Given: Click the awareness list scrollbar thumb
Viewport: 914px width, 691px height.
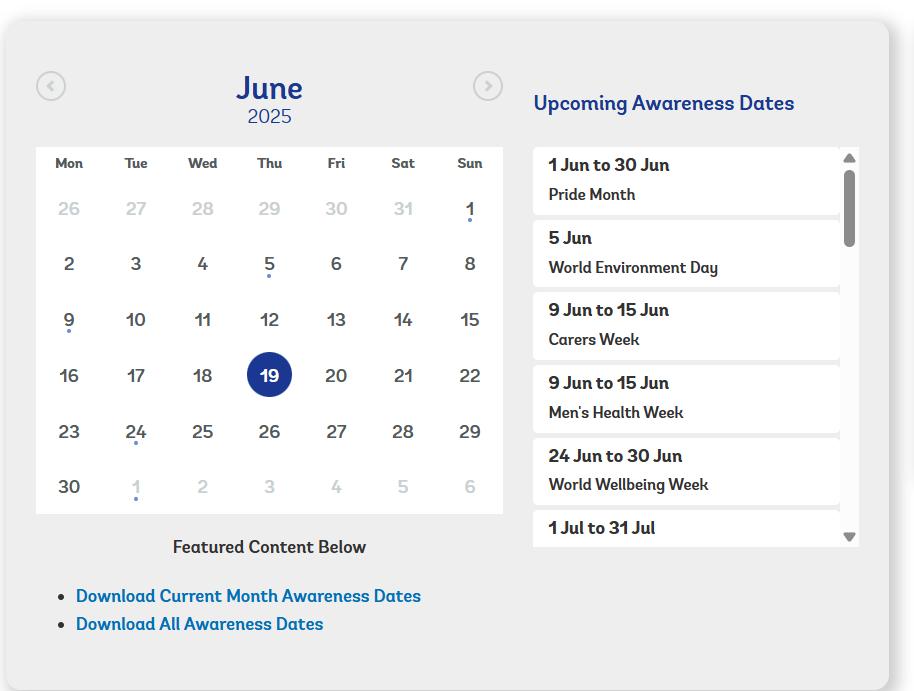Looking at the screenshot, I should (x=849, y=208).
